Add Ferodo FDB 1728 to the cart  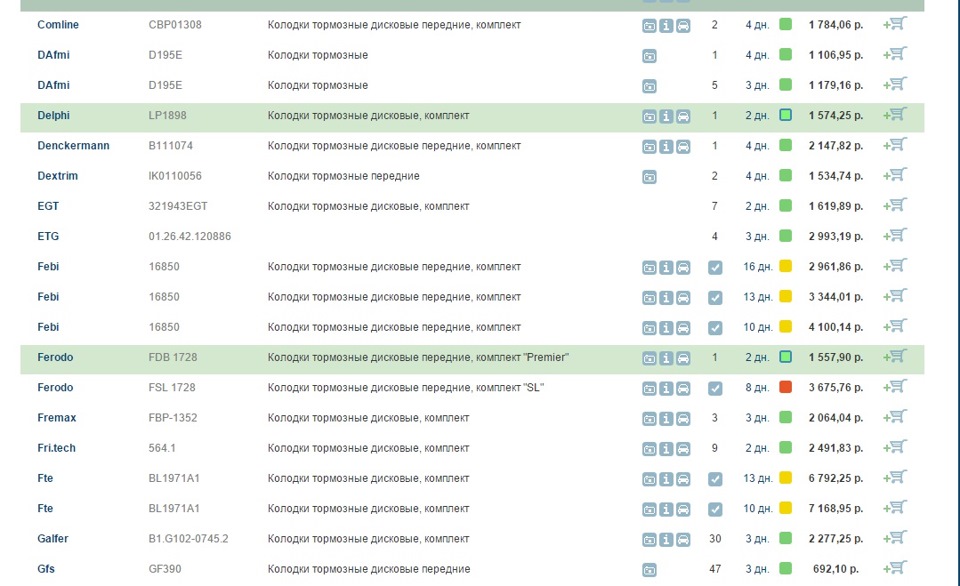point(894,356)
